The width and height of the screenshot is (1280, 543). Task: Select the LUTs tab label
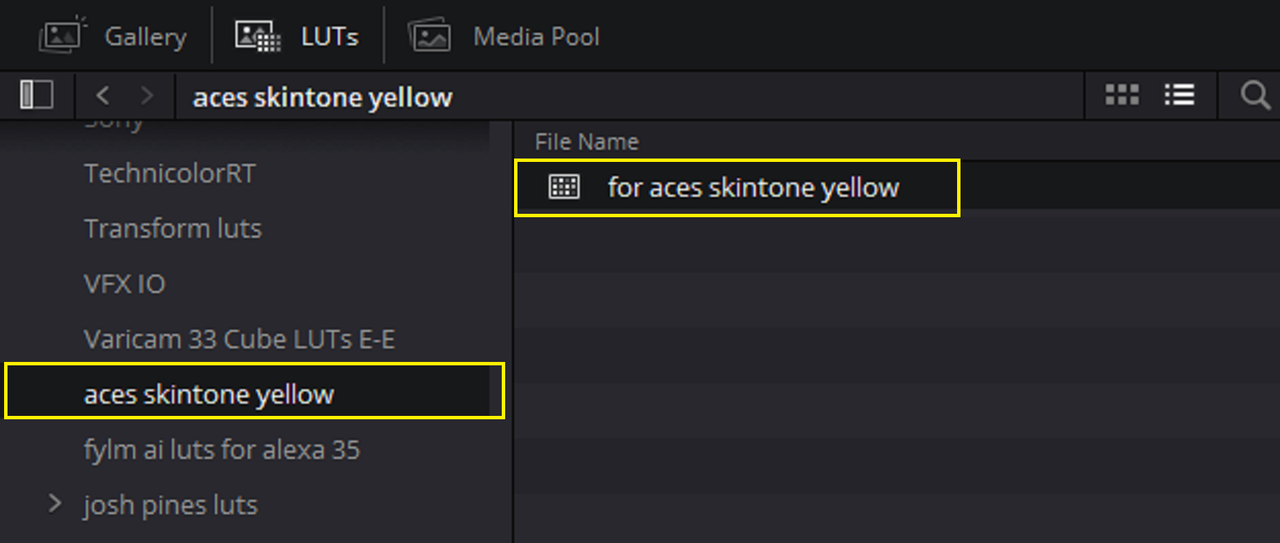pos(330,37)
